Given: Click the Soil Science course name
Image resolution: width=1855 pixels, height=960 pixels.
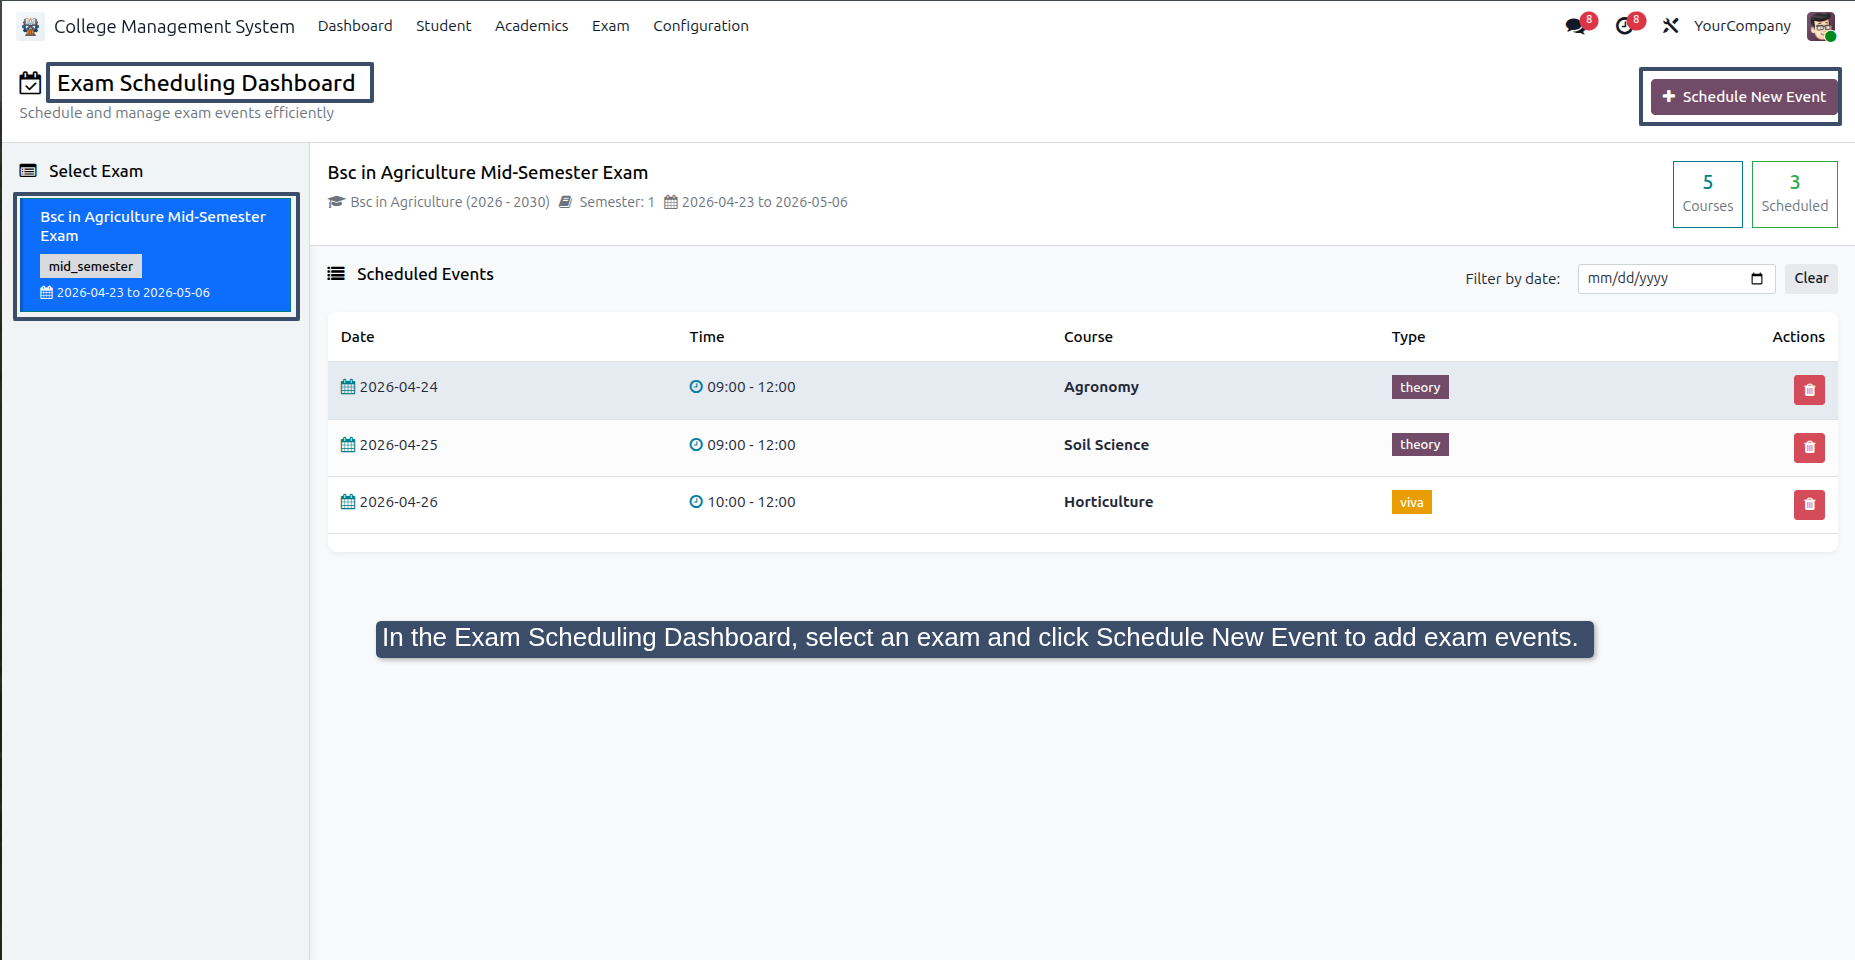Looking at the screenshot, I should 1106,445.
